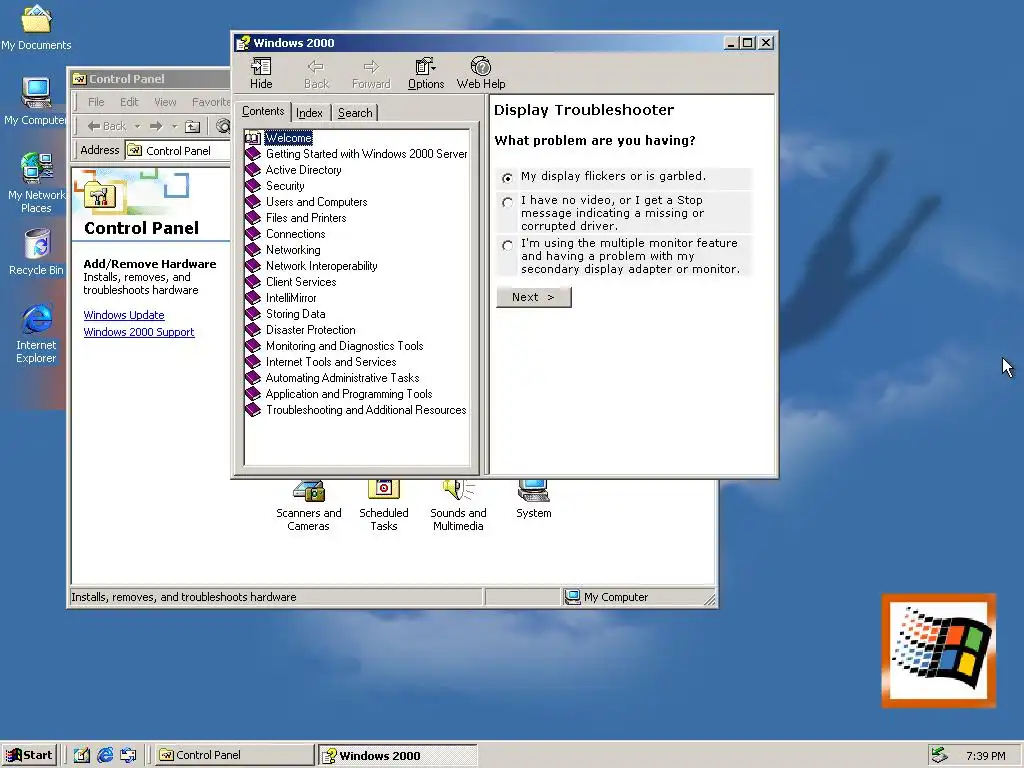Image resolution: width=1024 pixels, height=768 pixels.
Task: Open My Documents desktop icon
Action: tap(36, 27)
